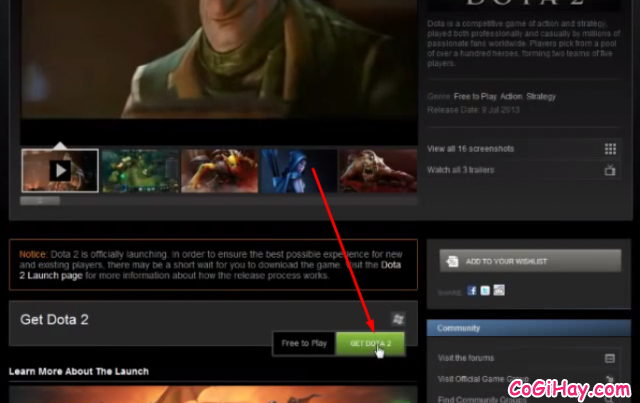This screenshot has height=403, width=640.
Task: Click the forums icon beside Visit the forums
Action: (609, 358)
